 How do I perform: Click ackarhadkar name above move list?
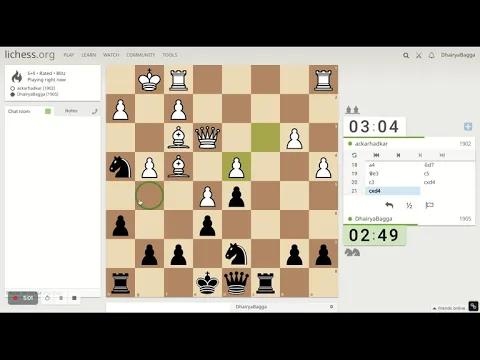click(371, 144)
